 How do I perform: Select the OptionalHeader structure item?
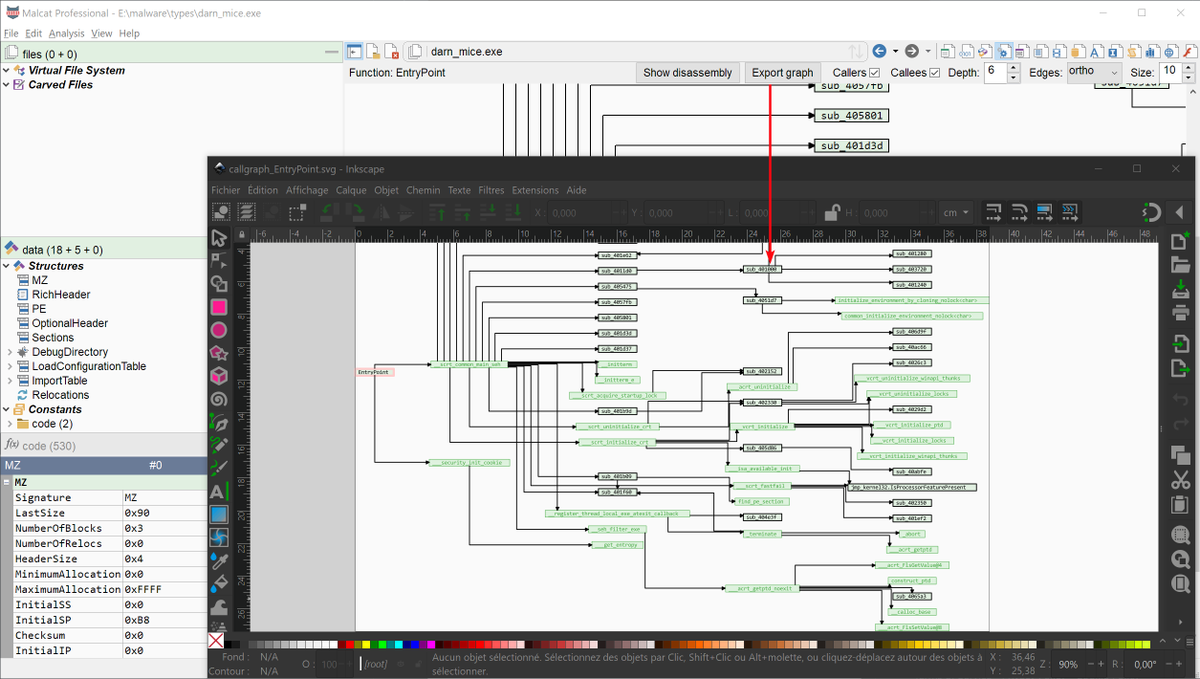70,323
